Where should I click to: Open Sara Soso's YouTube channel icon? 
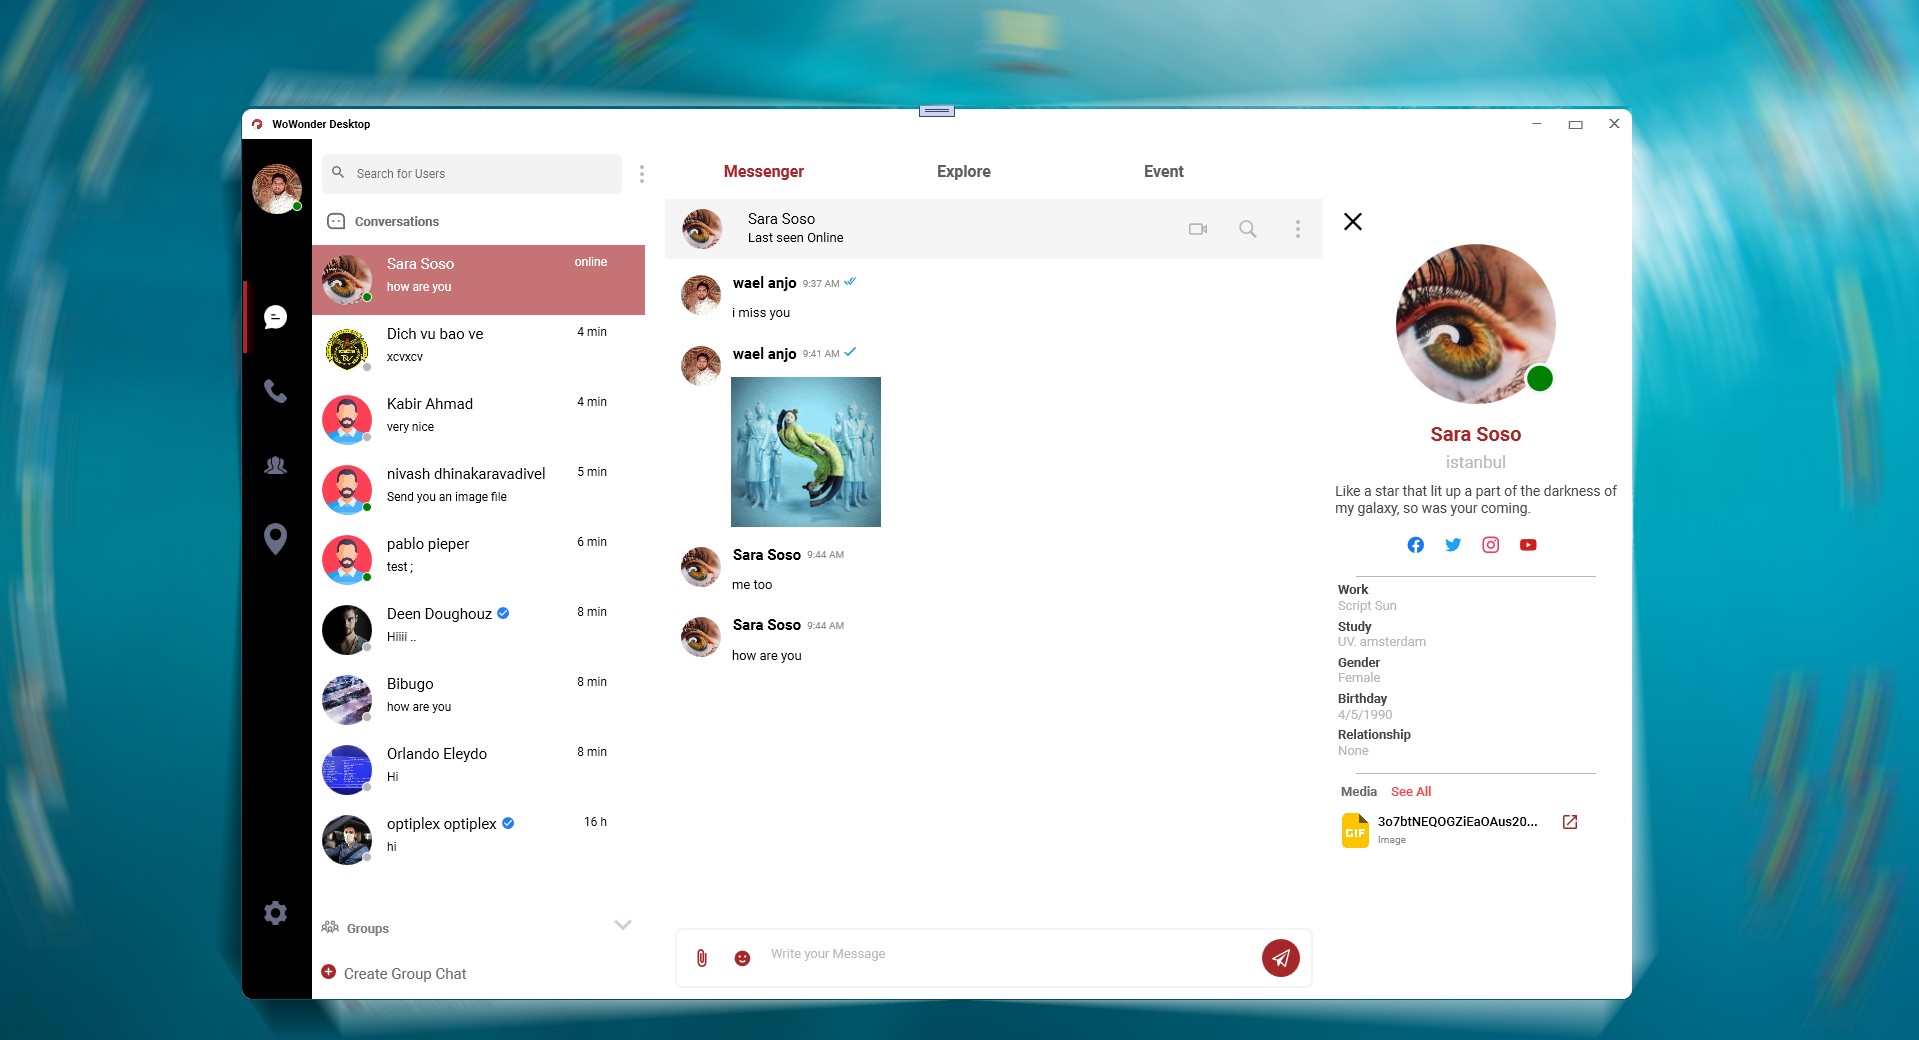tap(1527, 545)
